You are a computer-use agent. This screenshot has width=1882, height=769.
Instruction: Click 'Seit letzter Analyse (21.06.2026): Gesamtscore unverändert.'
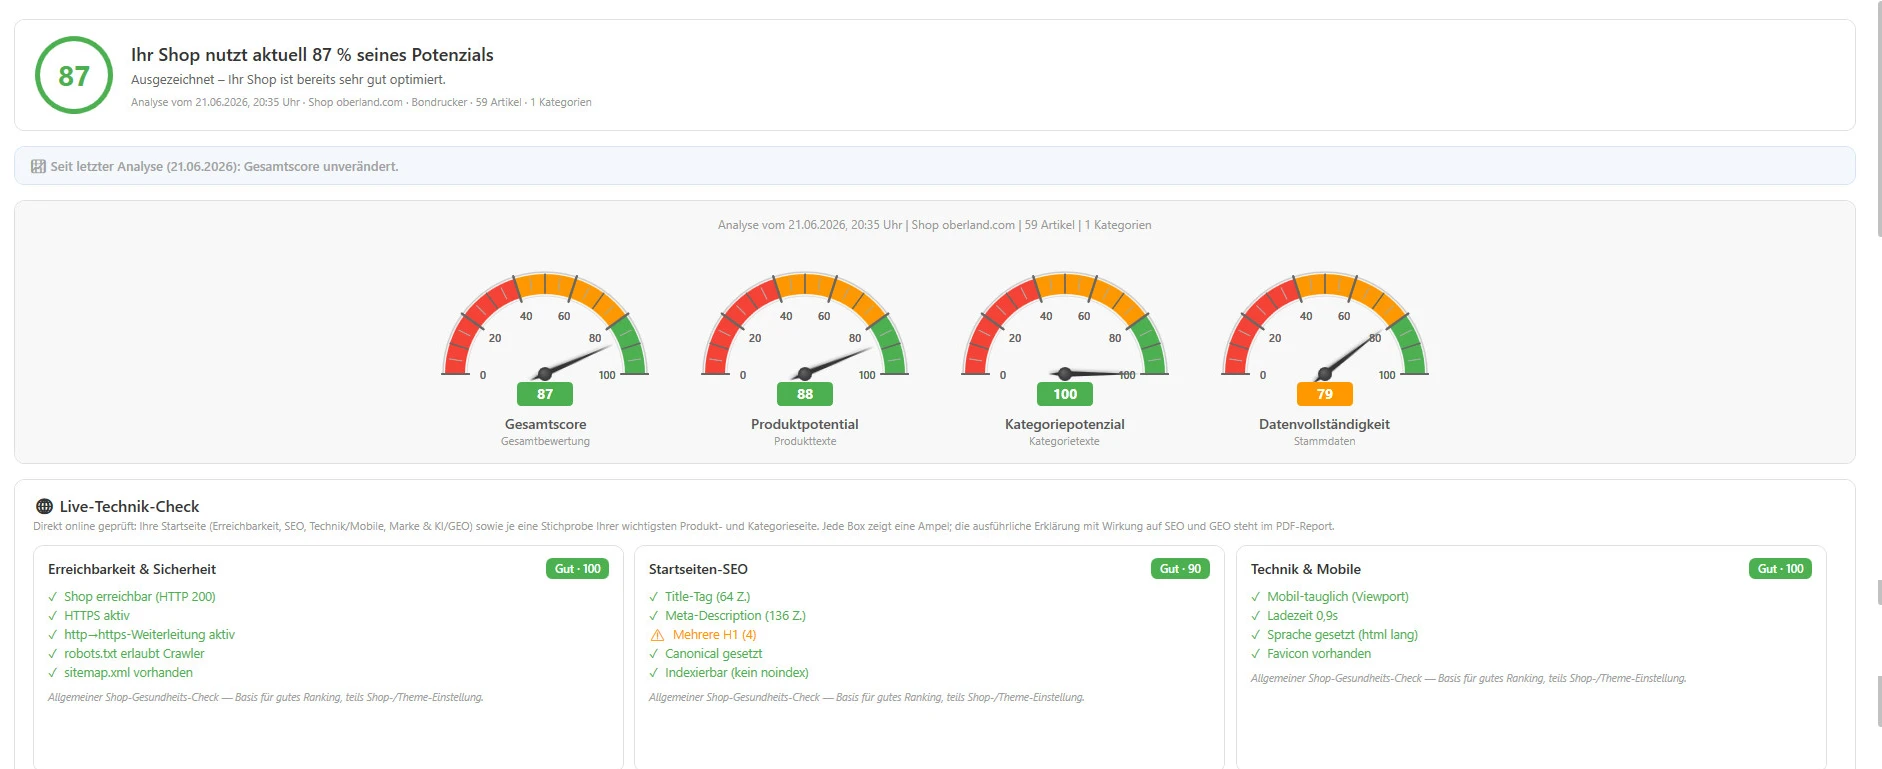pyautogui.click(x=224, y=167)
